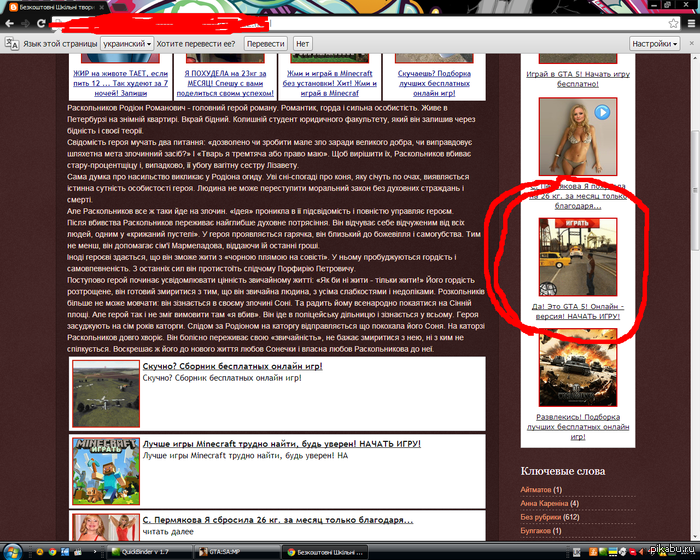The image size is (700, 560).
Task: Open the Я ПОХУДЕЛА на 23кг link
Action: [225, 83]
